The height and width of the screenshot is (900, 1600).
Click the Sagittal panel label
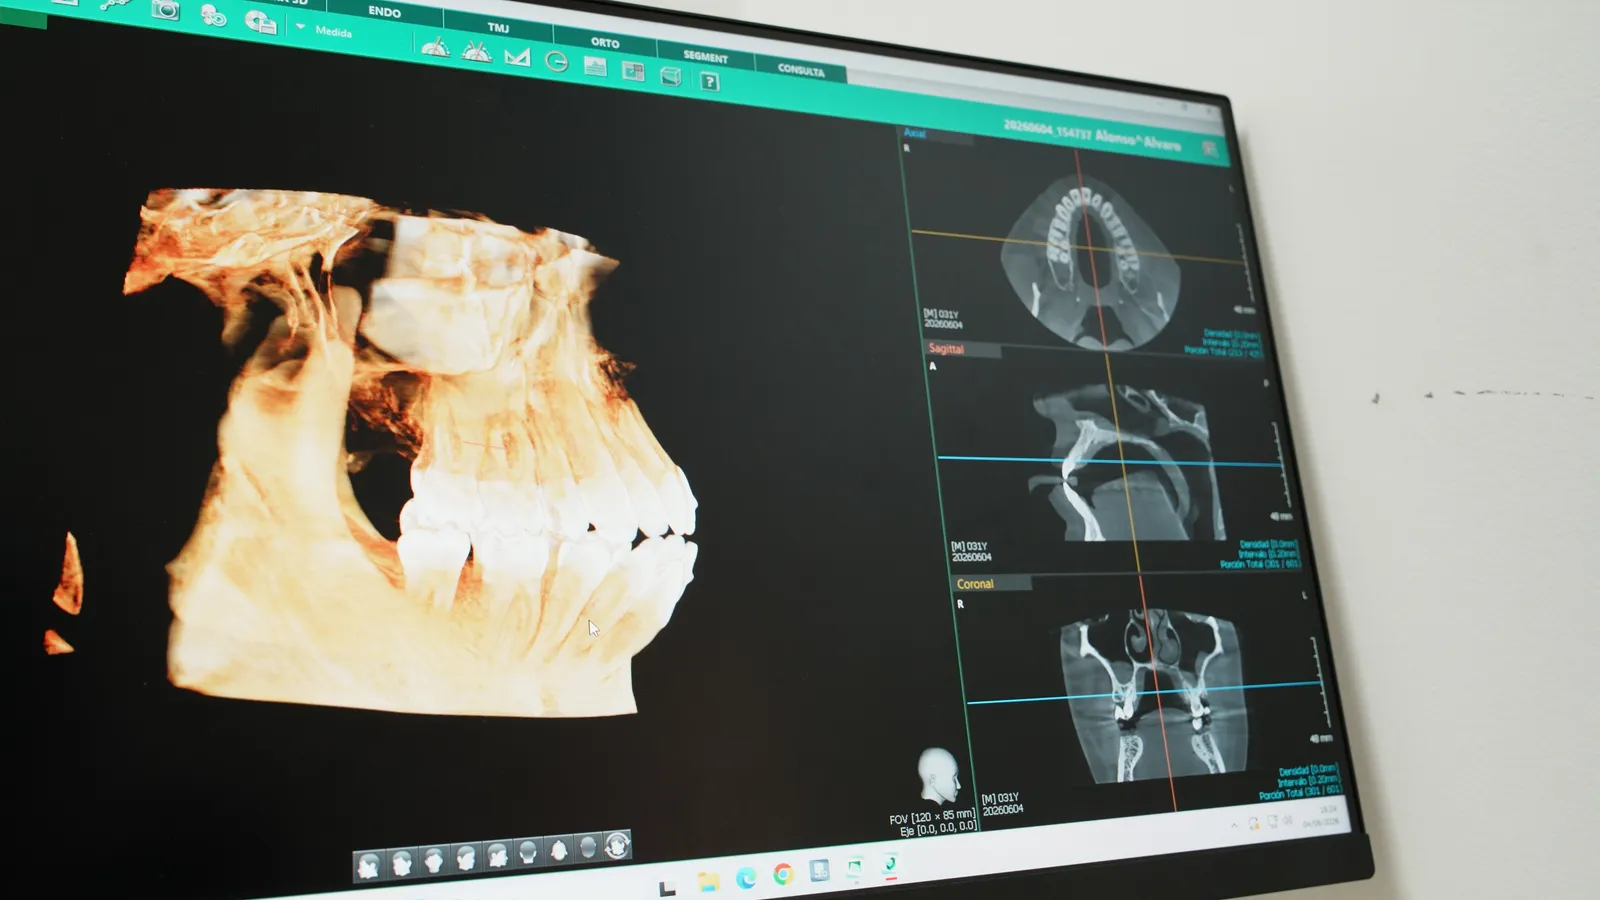coord(946,349)
